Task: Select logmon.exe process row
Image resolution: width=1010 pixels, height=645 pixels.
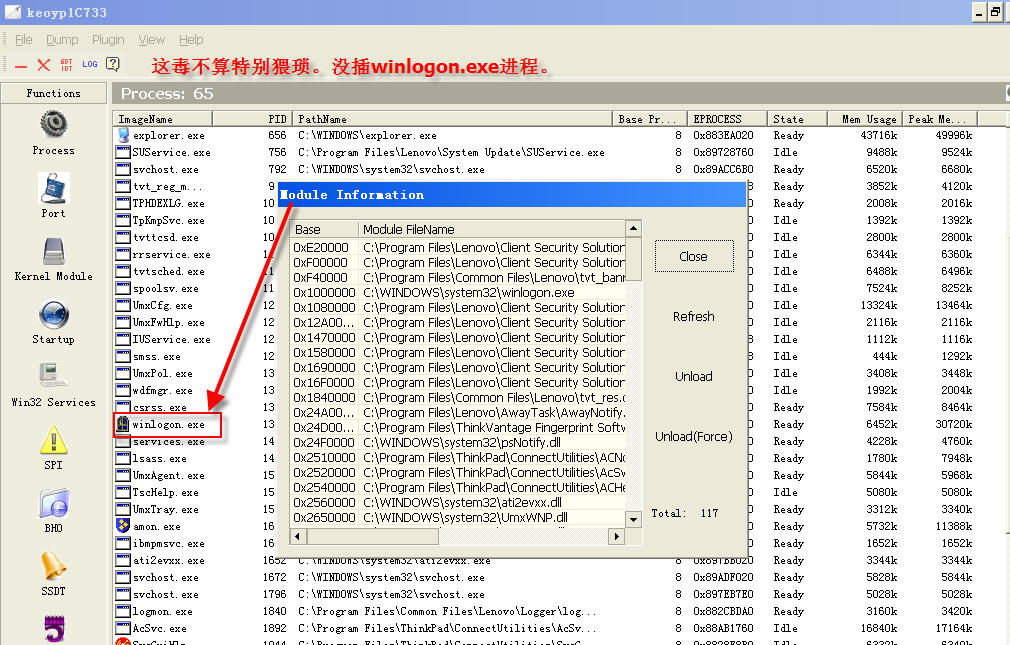Action: [x=546, y=611]
